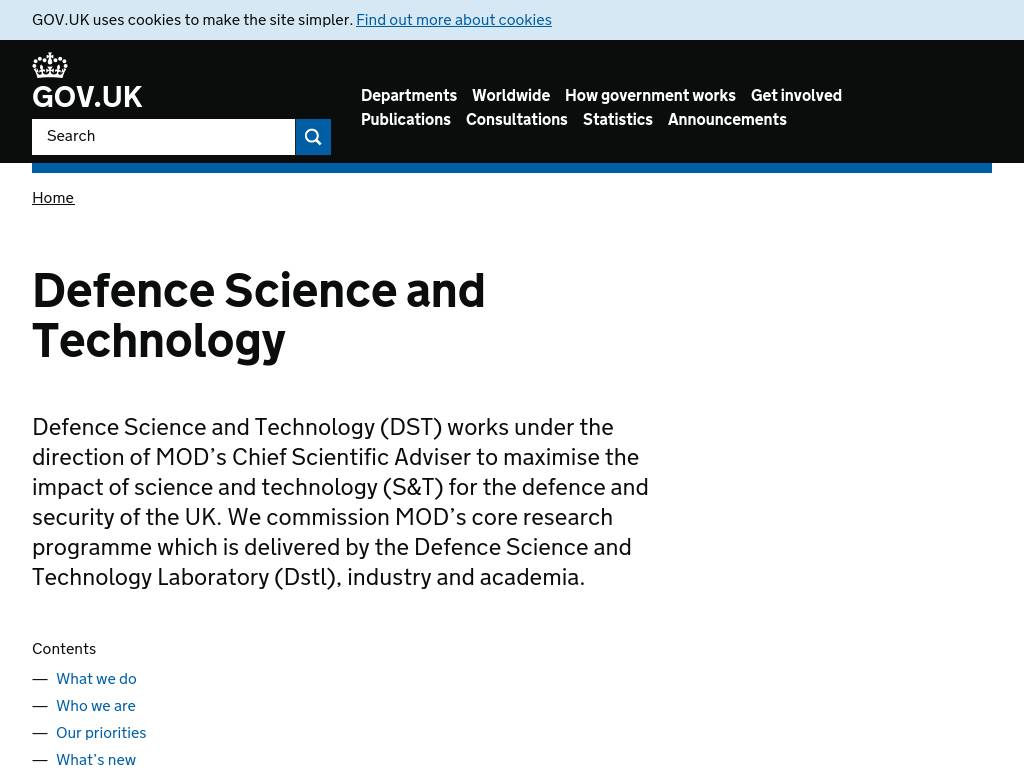Image resolution: width=1024 pixels, height=768 pixels.
Task: Navigate to Publications
Action: [x=405, y=120]
